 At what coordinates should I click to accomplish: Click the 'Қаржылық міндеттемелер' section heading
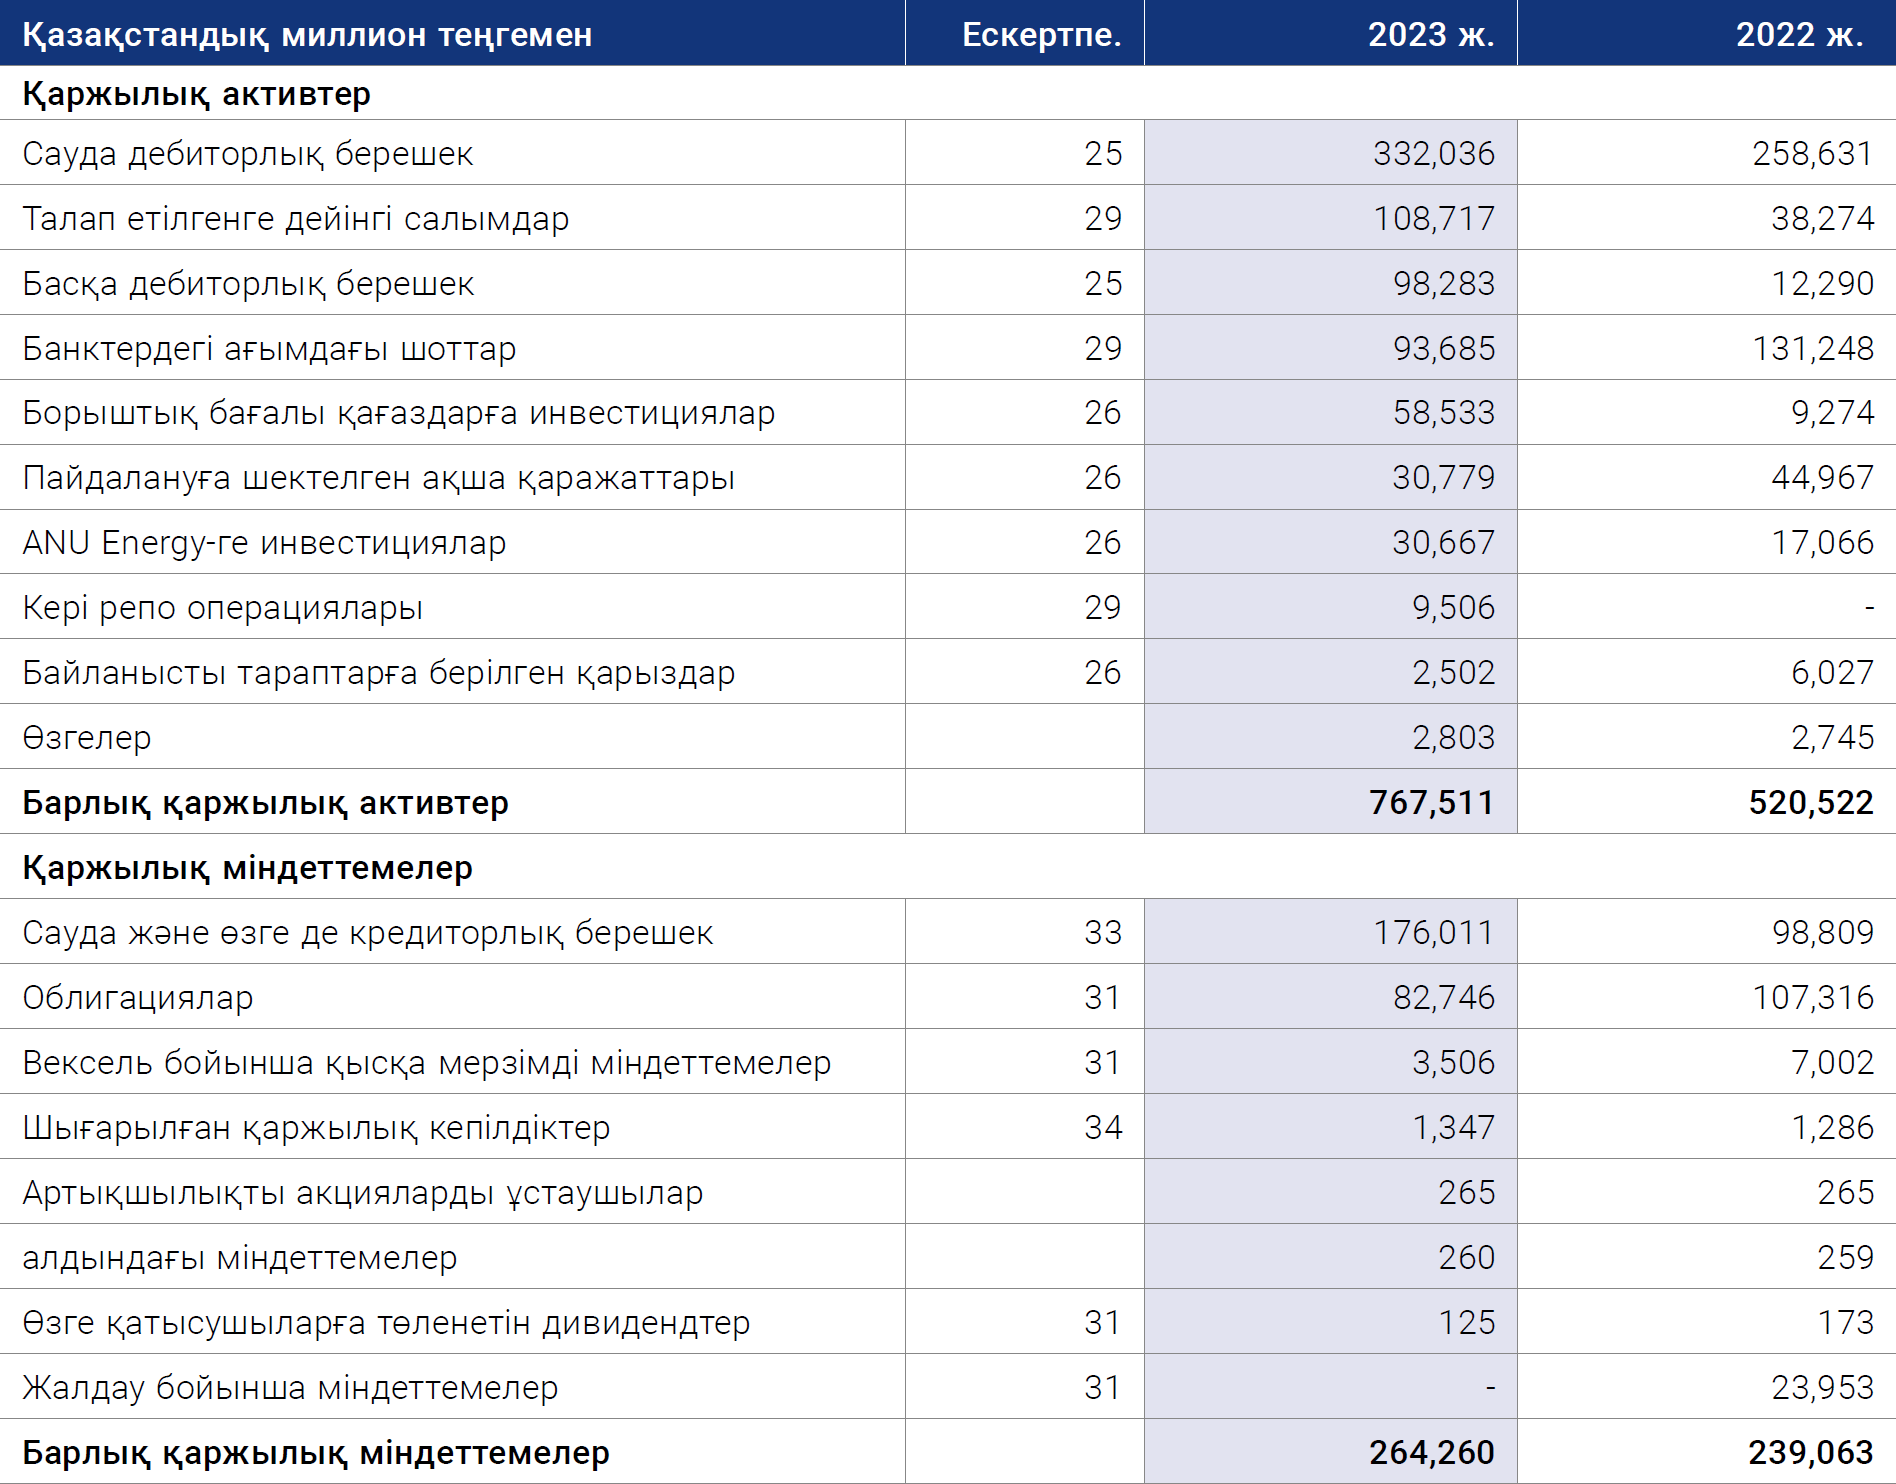pyautogui.click(x=247, y=868)
